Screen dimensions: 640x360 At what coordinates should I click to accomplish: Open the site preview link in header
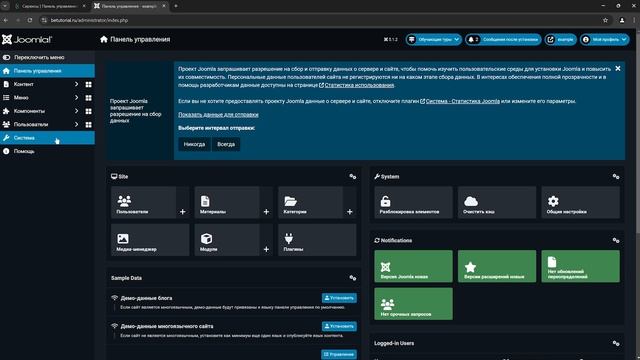[560, 40]
